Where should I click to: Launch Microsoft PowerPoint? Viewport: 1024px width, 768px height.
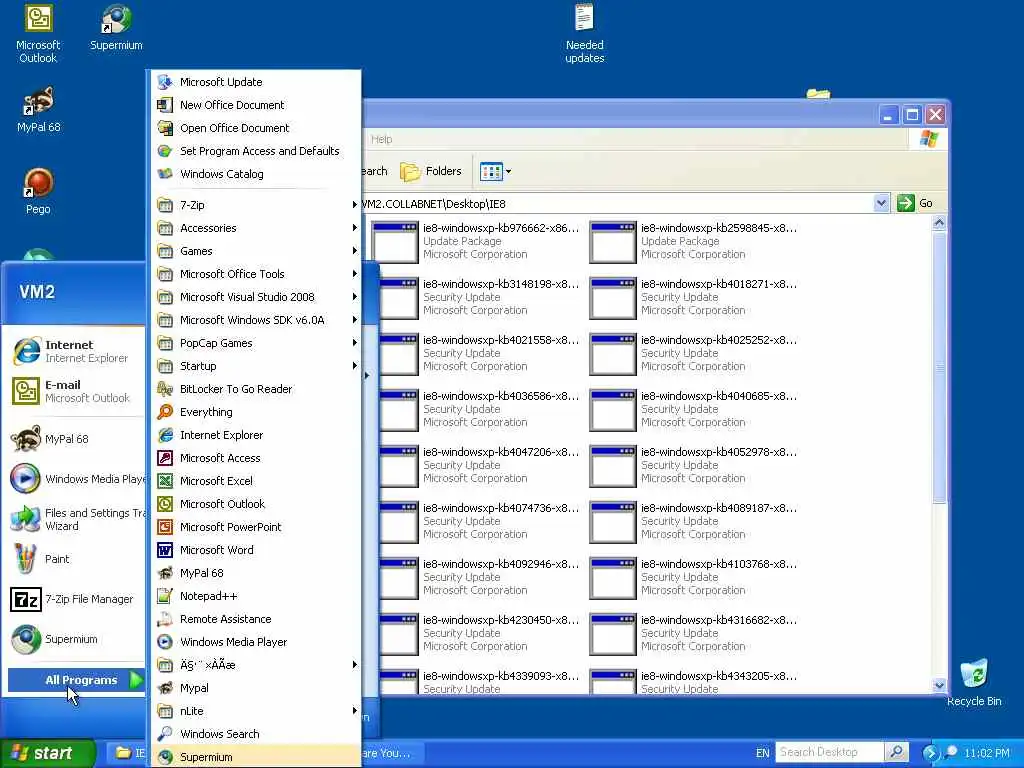(x=256, y=527)
